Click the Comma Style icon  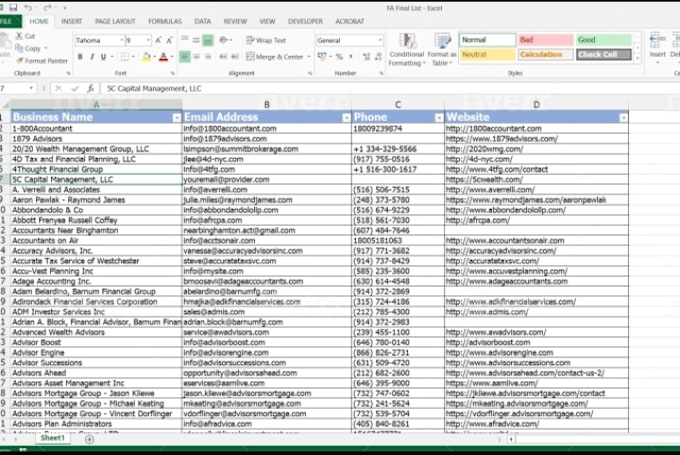(x=351, y=57)
